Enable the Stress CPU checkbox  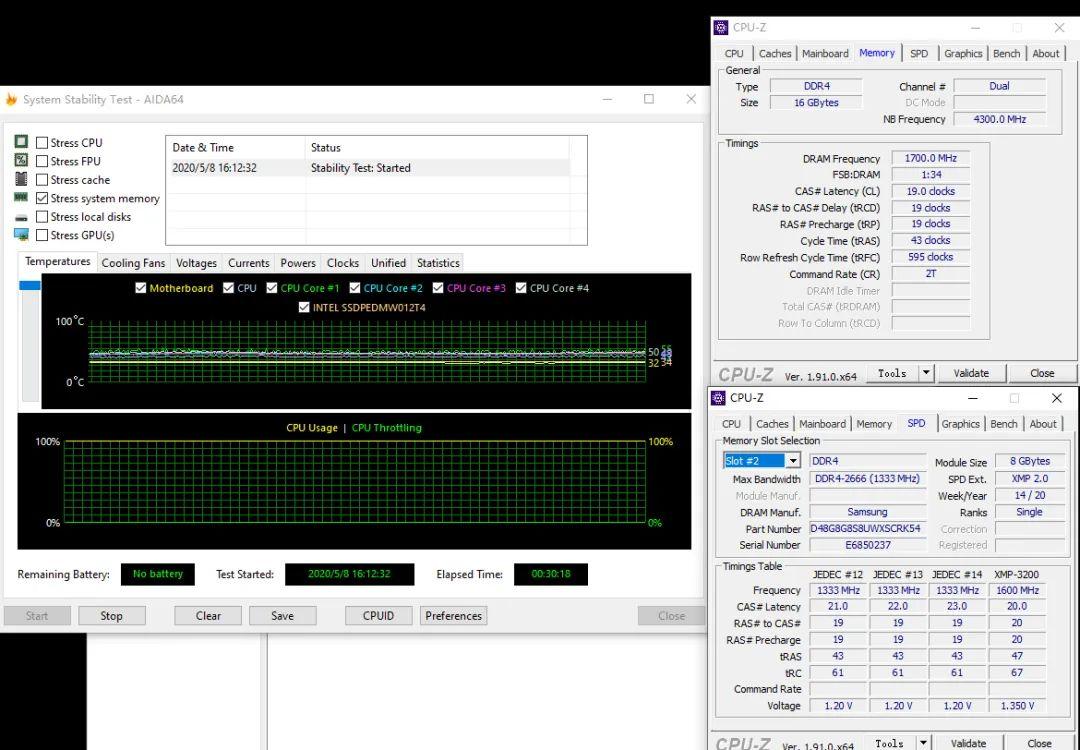(42, 143)
